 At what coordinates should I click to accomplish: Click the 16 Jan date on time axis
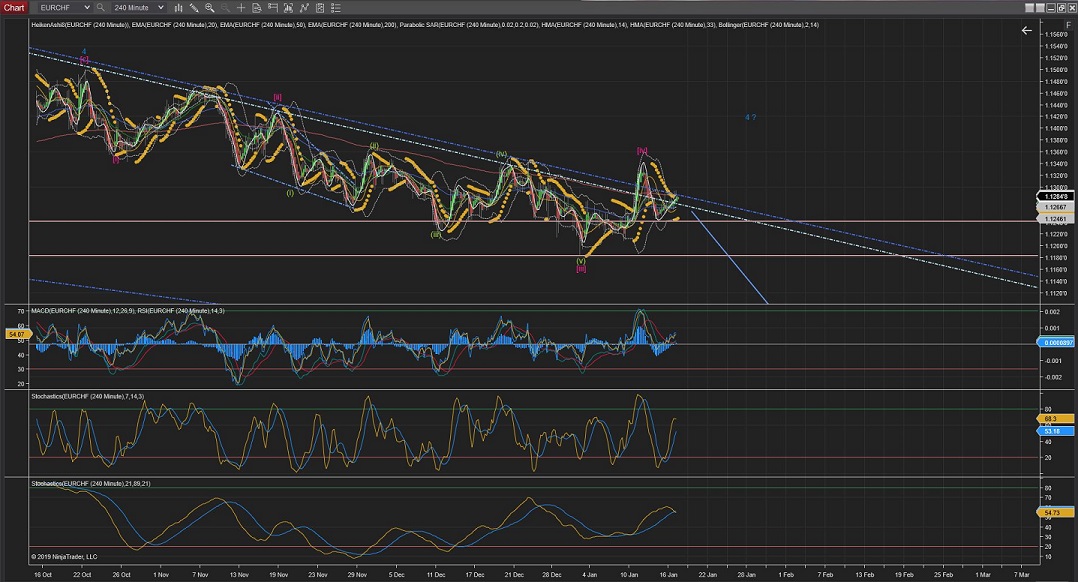coord(668,574)
